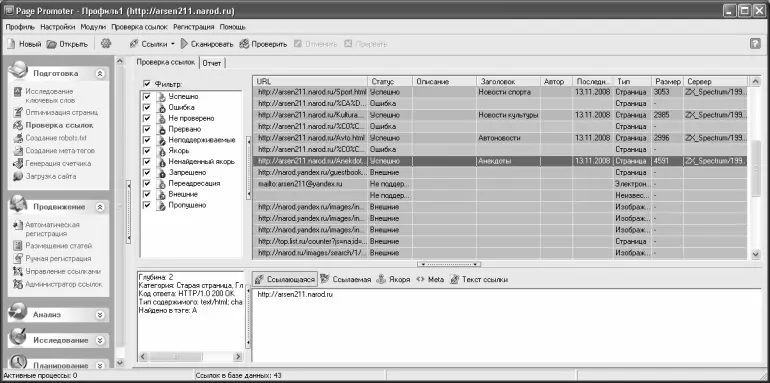This screenshot has height=383, width=770.
Task: Click the sidebar vertical scrollbar down arrow
Action: [119, 363]
